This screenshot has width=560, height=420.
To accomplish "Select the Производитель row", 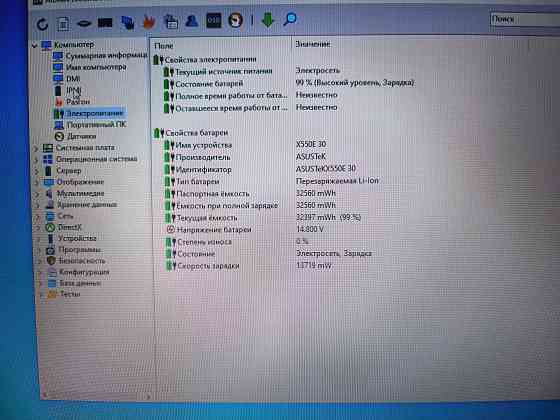I will click(198, 158).
